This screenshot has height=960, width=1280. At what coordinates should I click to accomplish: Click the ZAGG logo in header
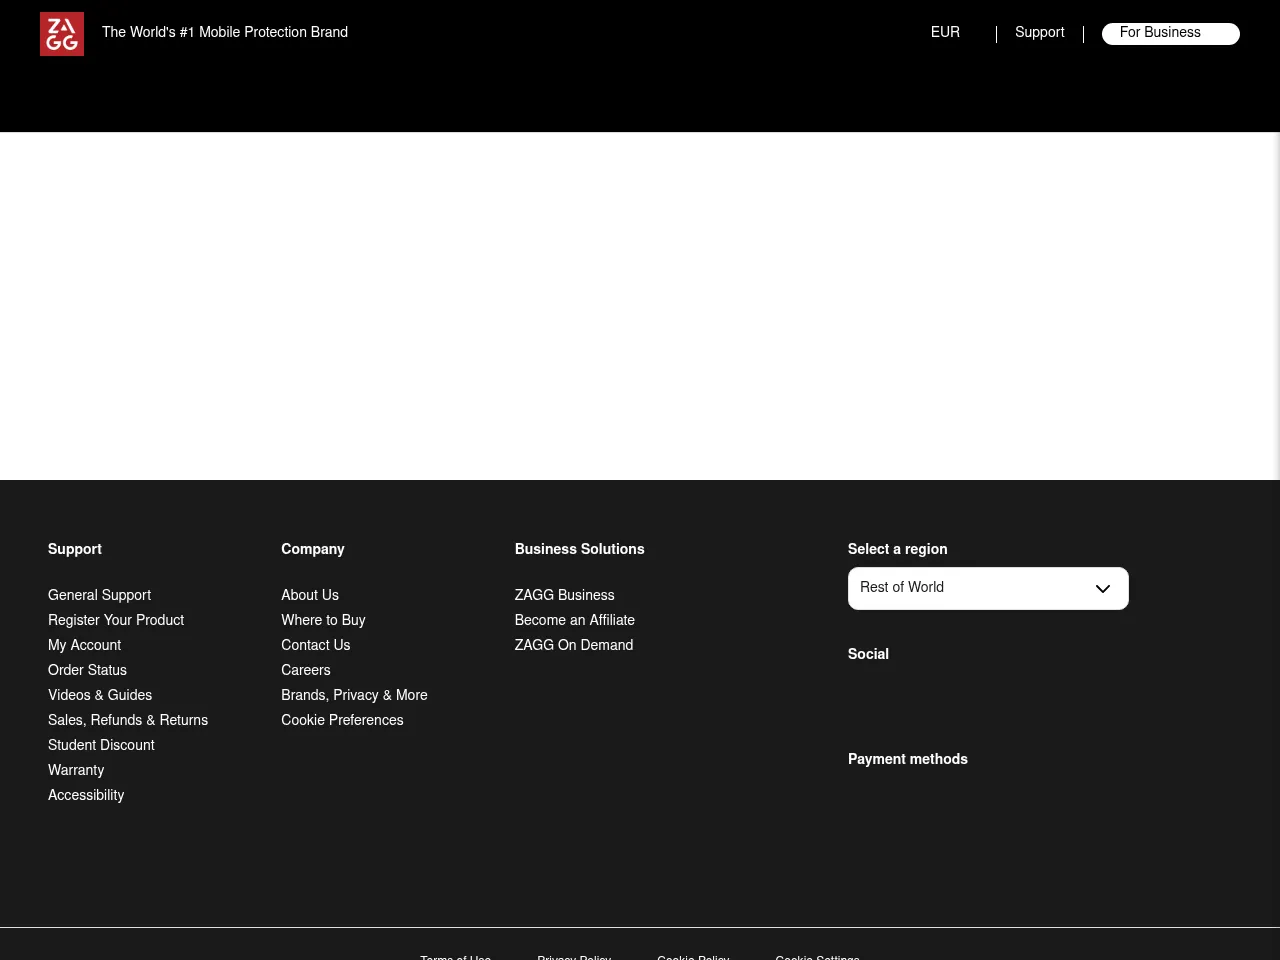(62, 34)
